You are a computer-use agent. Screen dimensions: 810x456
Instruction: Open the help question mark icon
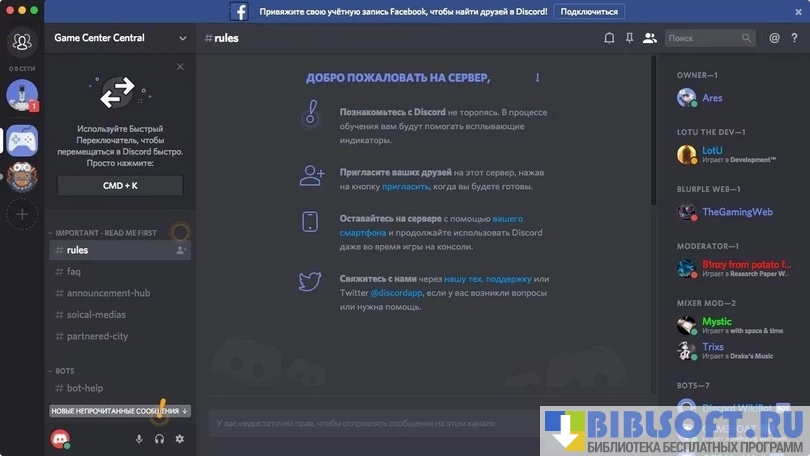tap(796, 38)
